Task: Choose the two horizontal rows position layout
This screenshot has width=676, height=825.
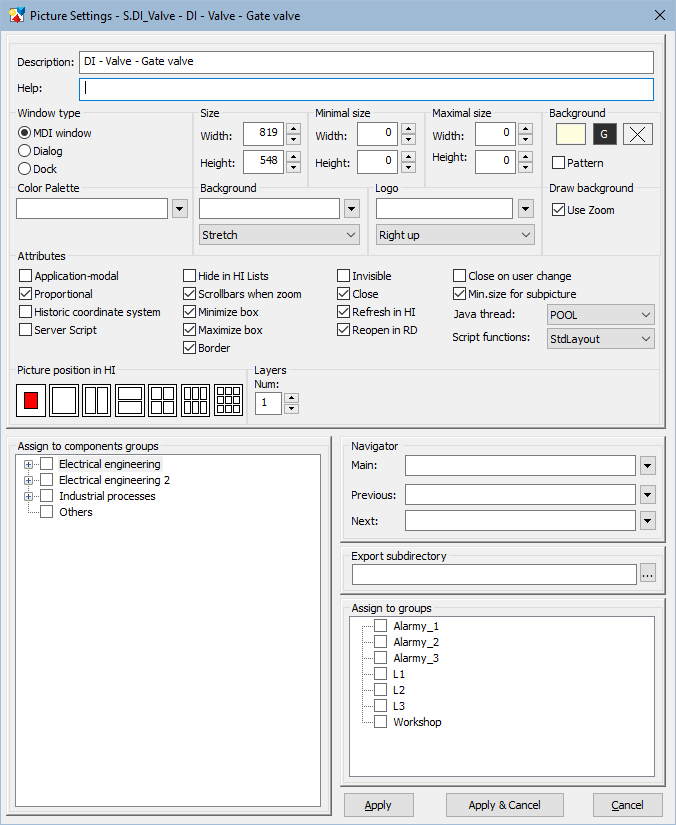Action: click(130, 400)
